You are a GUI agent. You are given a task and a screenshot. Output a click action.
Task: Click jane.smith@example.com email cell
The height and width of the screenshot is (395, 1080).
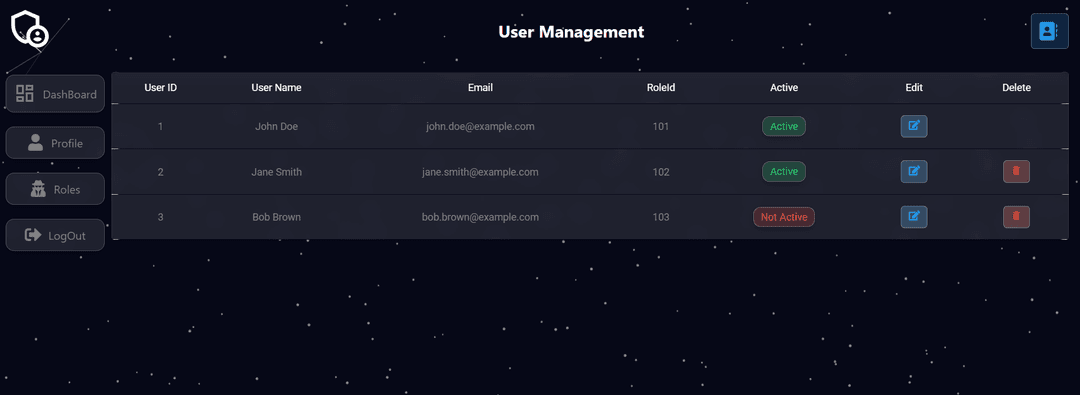click(x=480, y=172)
